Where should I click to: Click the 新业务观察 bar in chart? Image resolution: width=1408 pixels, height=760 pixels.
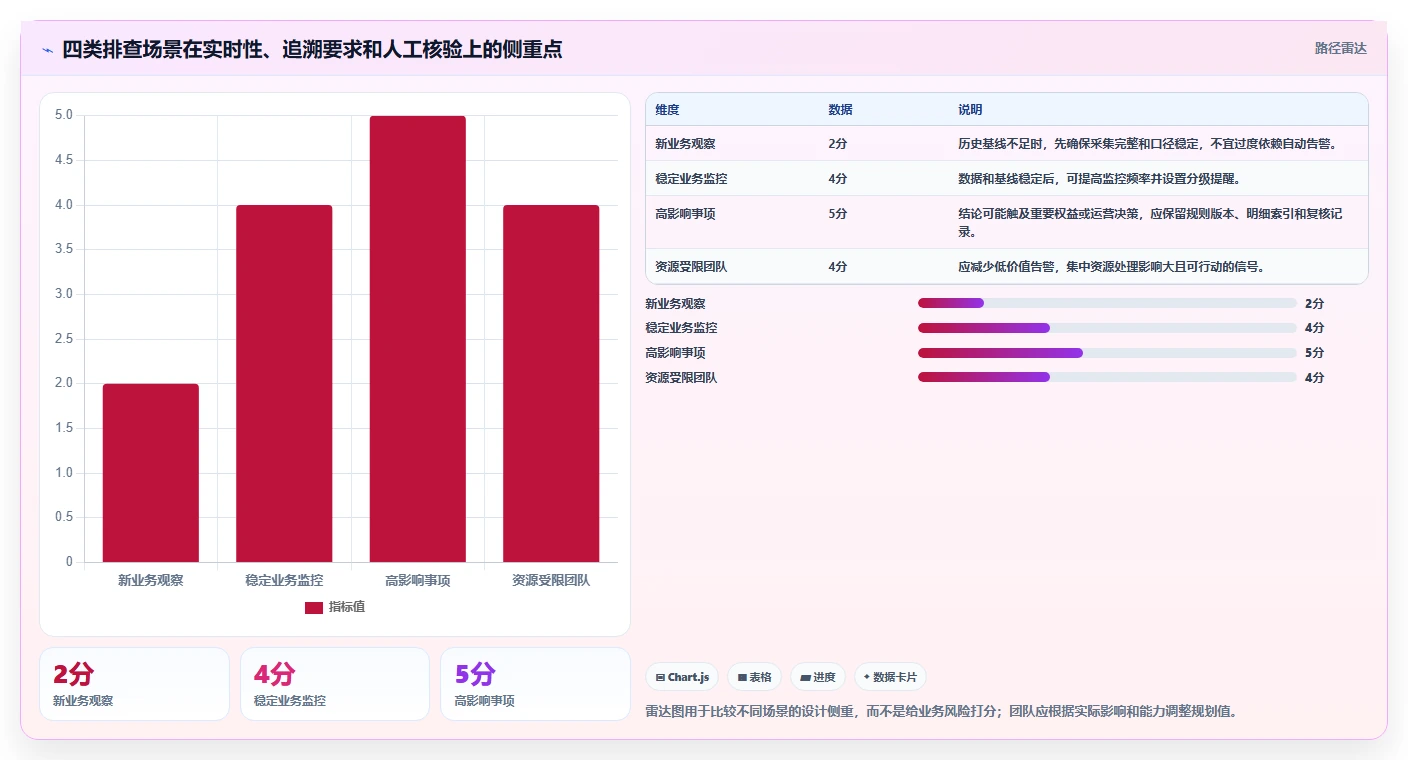pos(151,473)
